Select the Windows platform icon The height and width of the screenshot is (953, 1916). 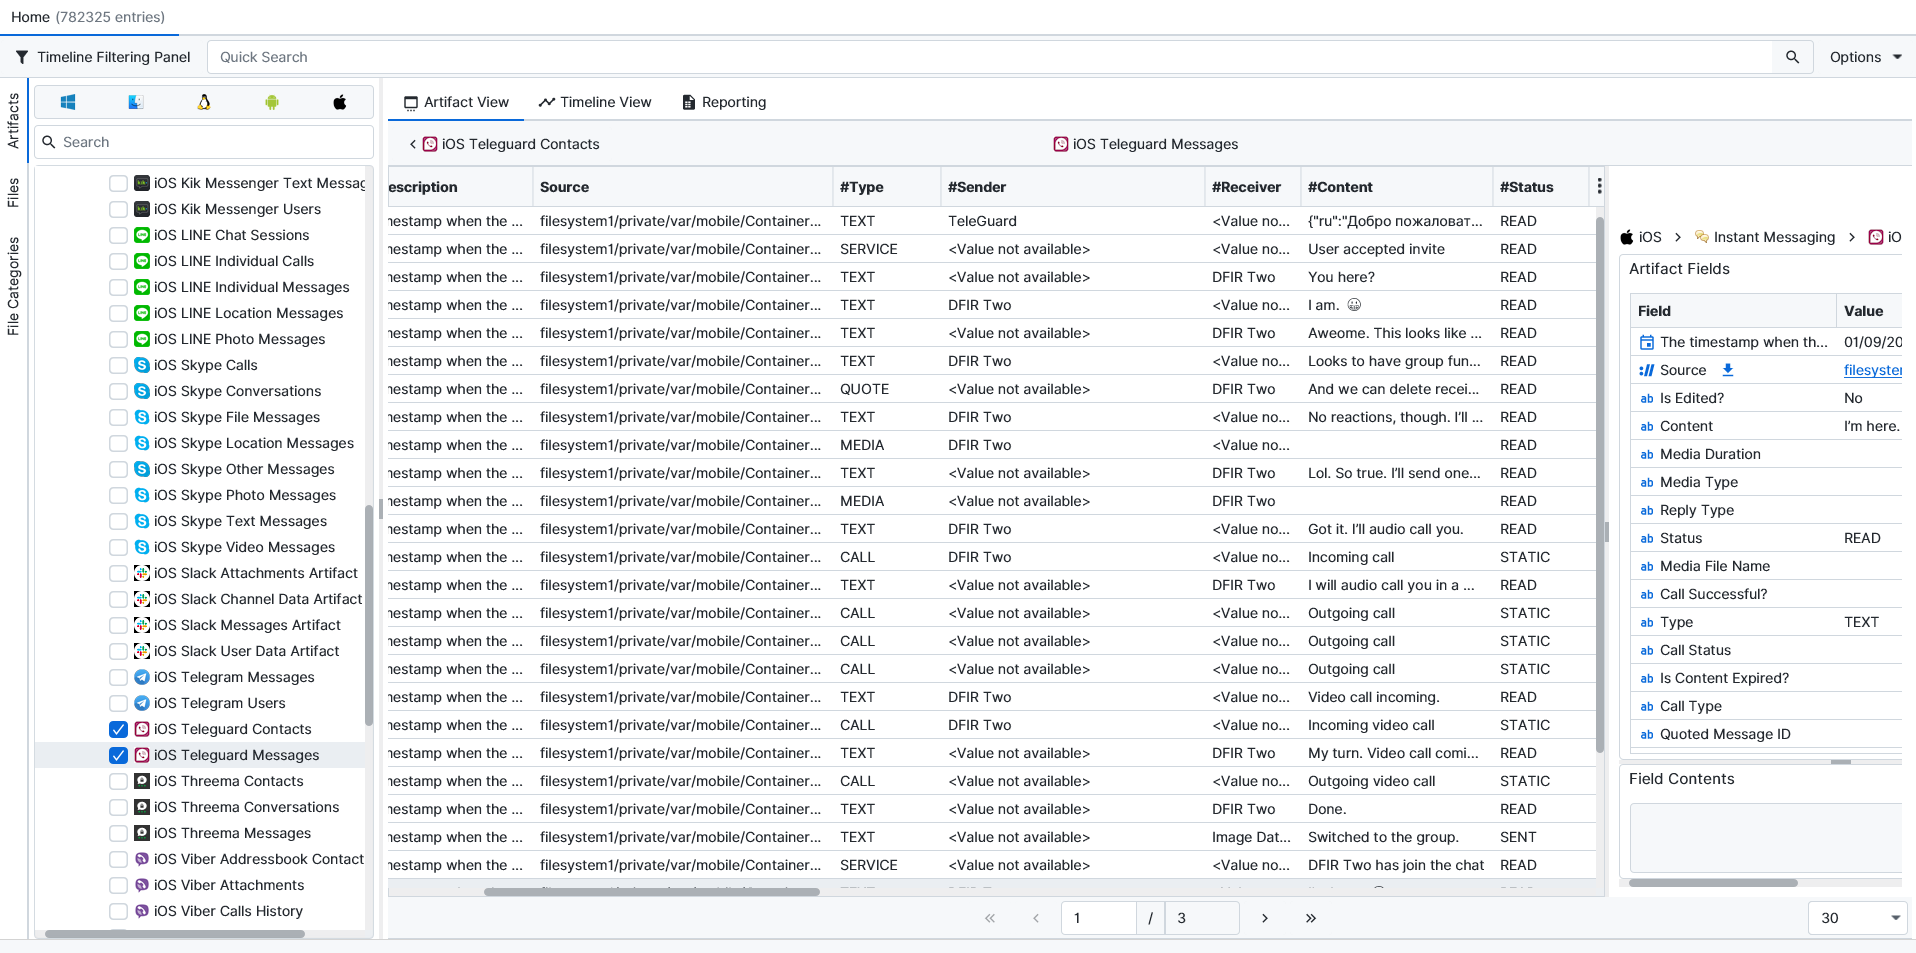click(68, 102)
